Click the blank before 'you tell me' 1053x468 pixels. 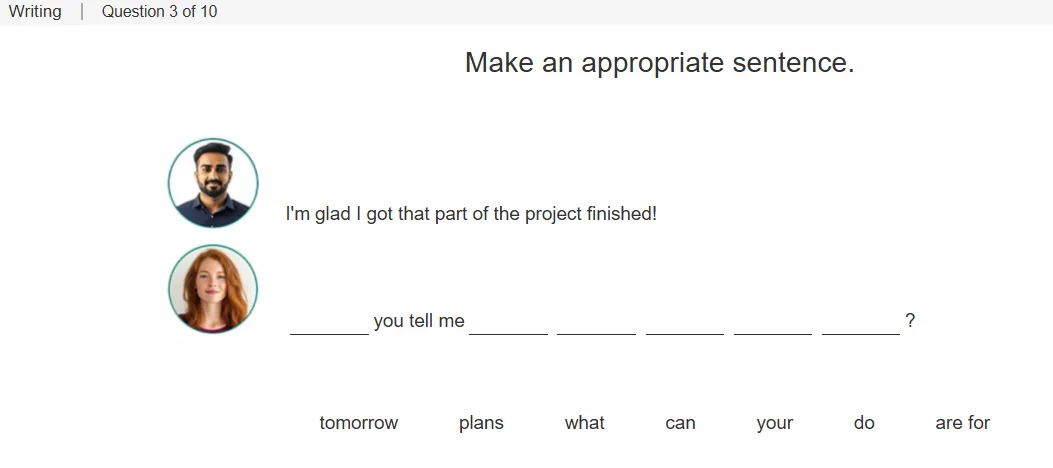click(x=329, y=322)
